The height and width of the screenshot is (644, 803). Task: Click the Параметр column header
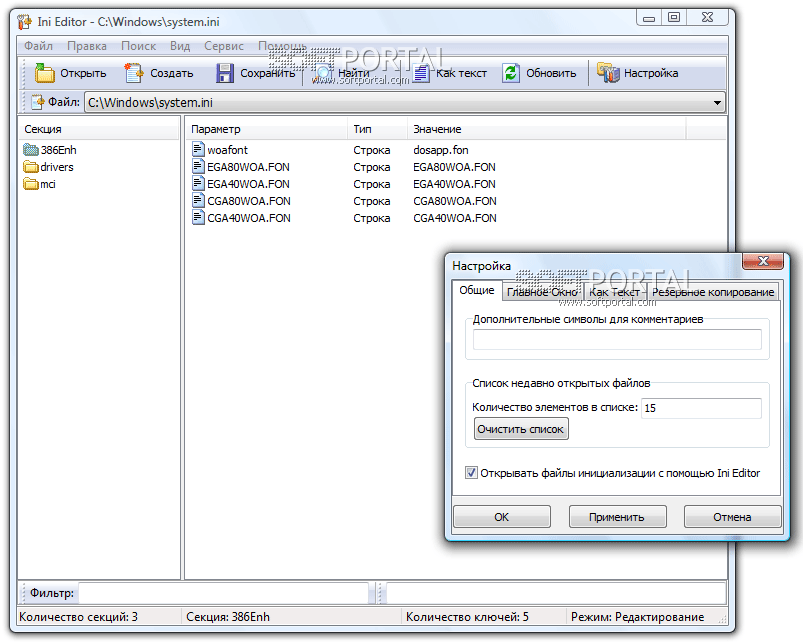pyautogui.click(x=268, y=129)
